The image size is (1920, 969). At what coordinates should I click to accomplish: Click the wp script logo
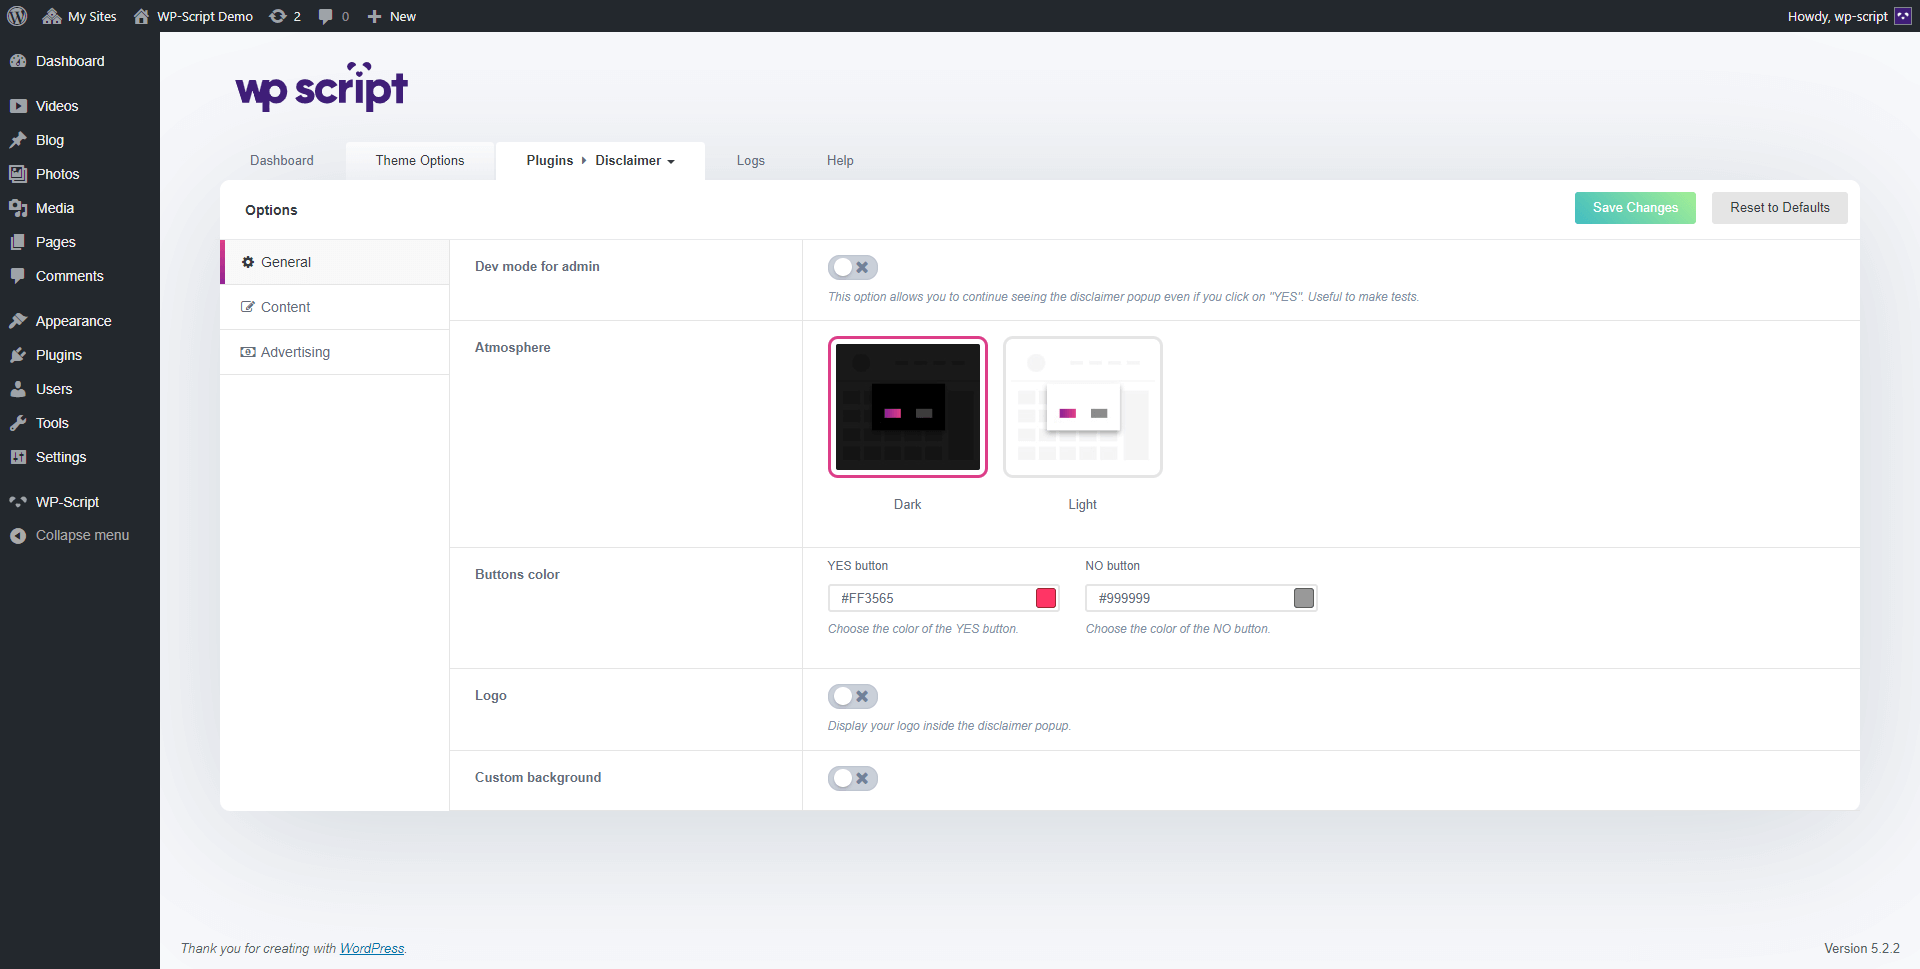pos(321,87)
